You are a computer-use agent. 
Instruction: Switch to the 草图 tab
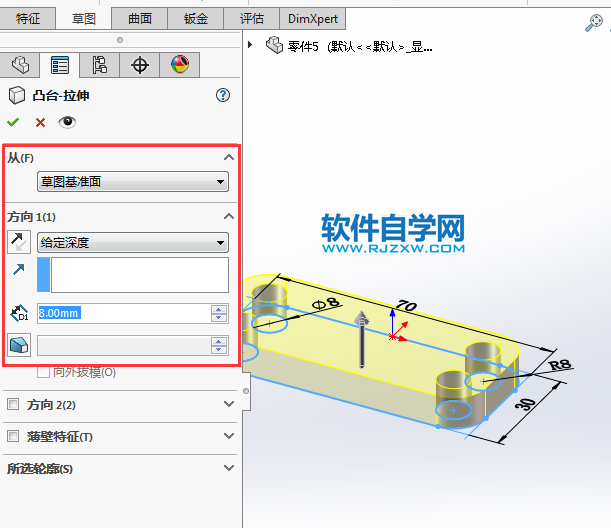coord(83,18)
